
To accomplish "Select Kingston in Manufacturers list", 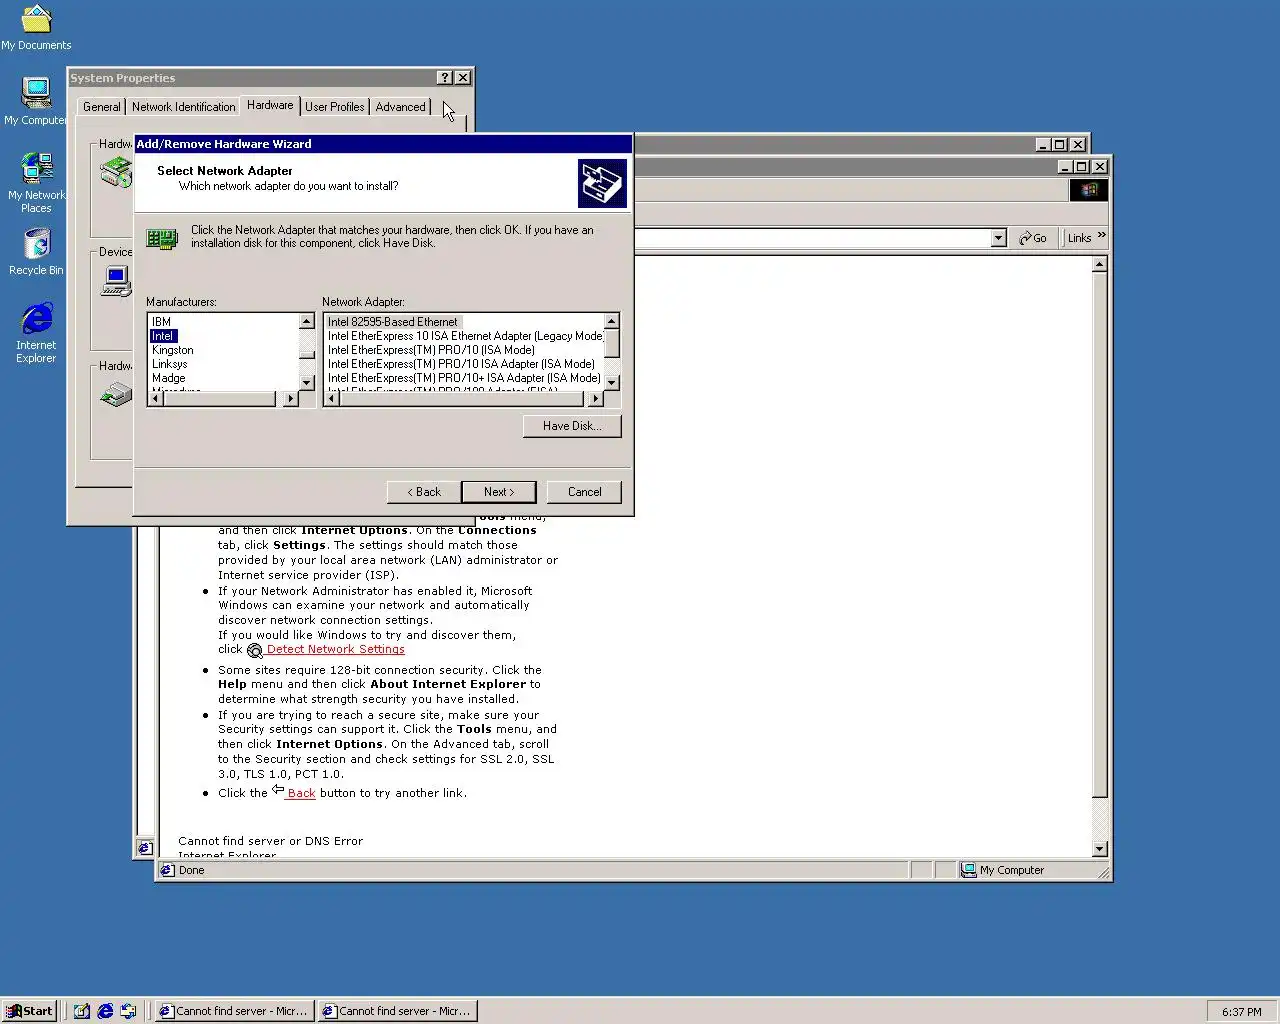I will (x=173, y=350).
